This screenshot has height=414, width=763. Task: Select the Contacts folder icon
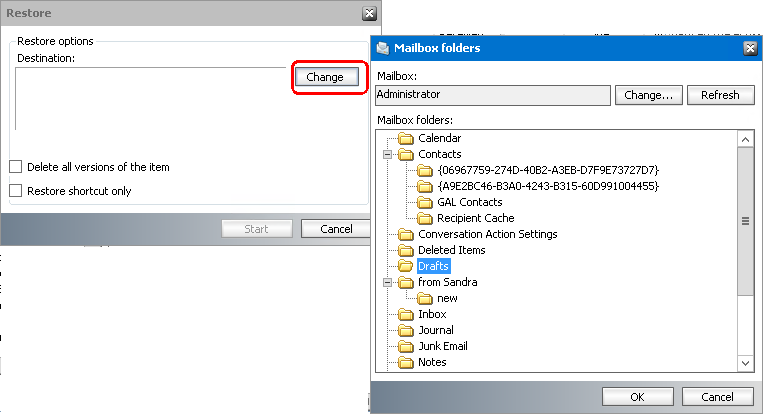406,155
